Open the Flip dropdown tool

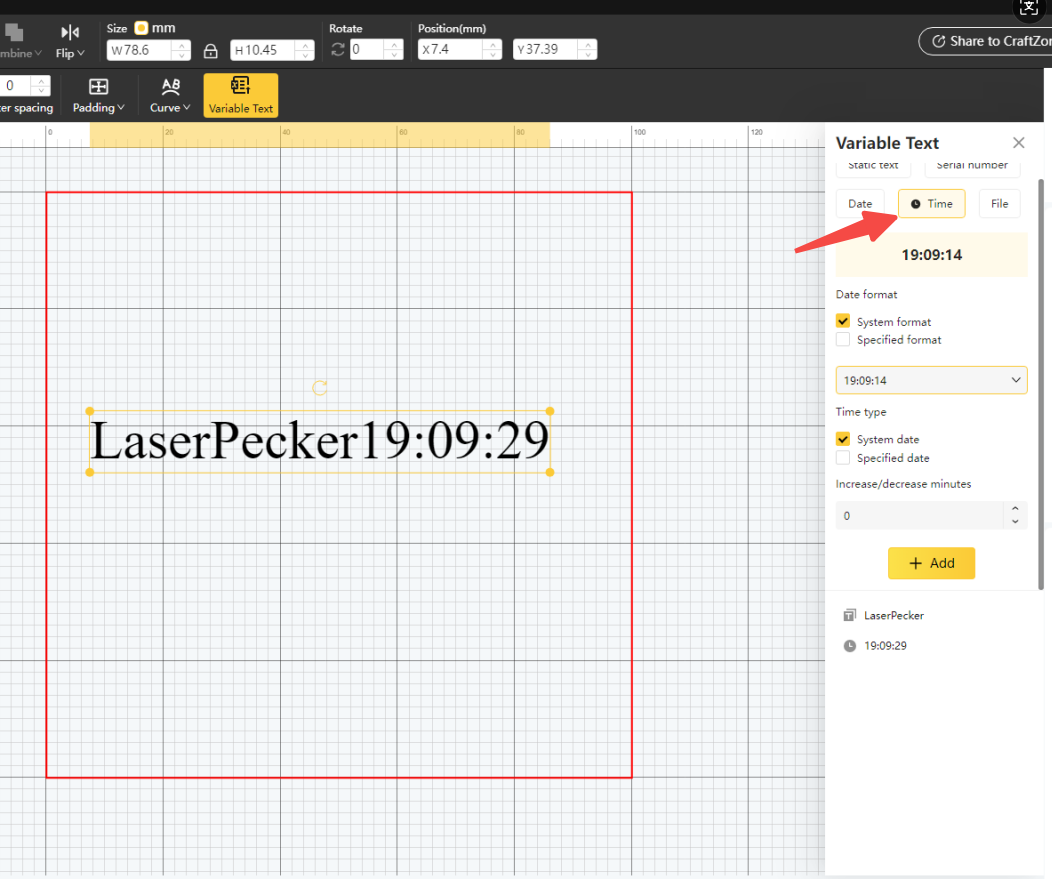coord(70,41)
